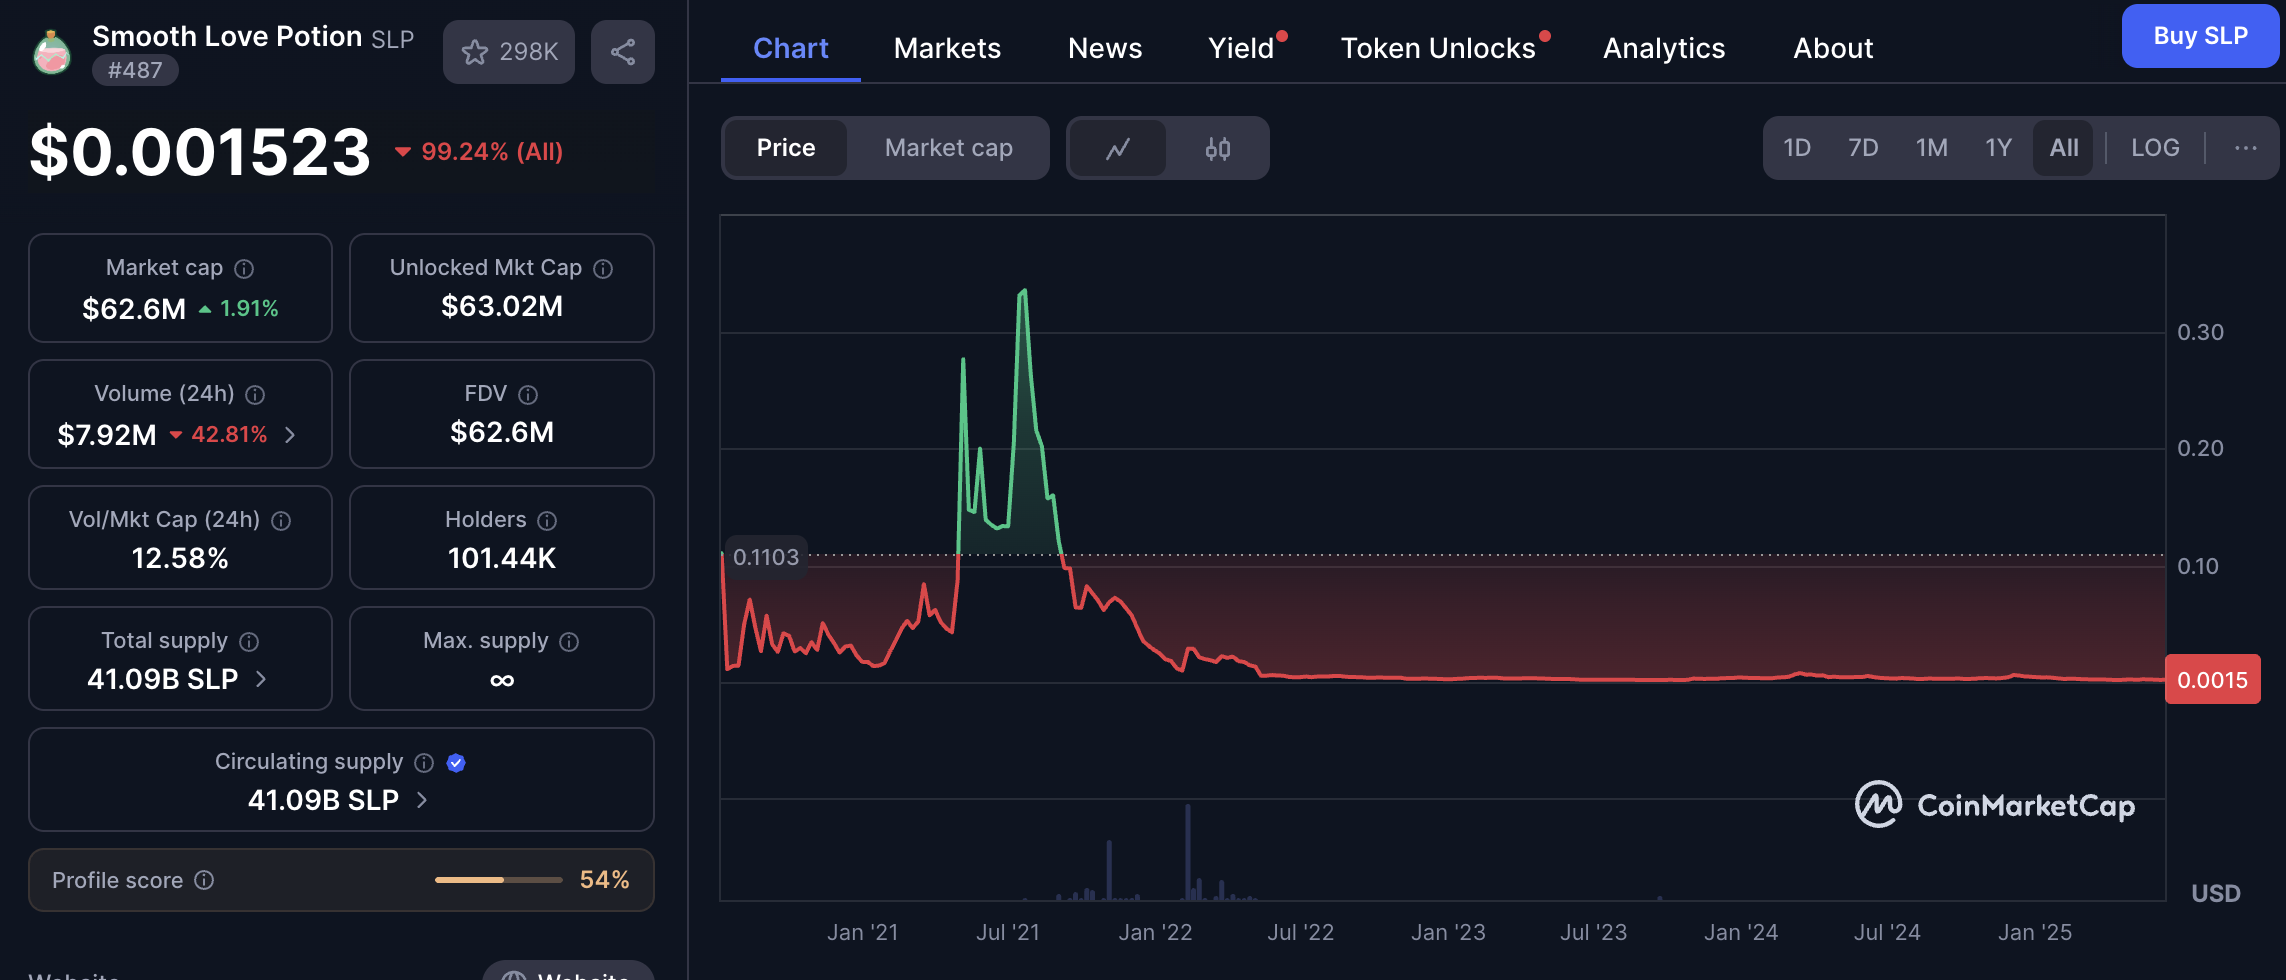Open Volume (24h) info icon
The height and width of the screenshot is (980, 2286).
(x=255, y=395)
